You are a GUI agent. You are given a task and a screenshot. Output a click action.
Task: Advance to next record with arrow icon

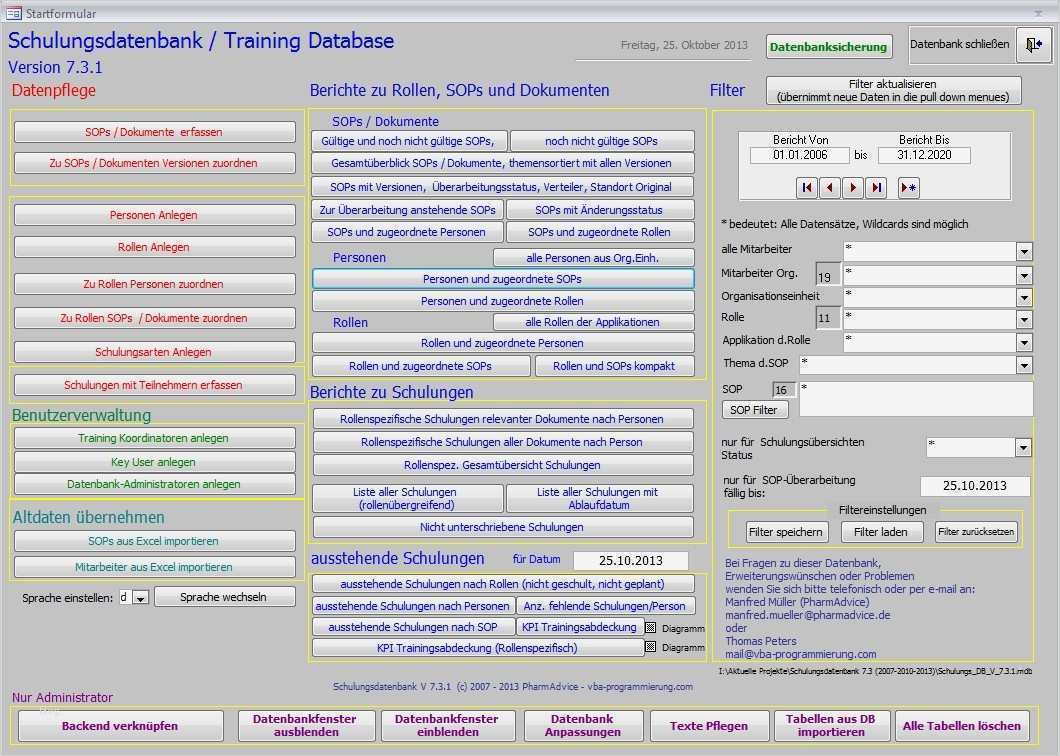click(x=852, y=187)
